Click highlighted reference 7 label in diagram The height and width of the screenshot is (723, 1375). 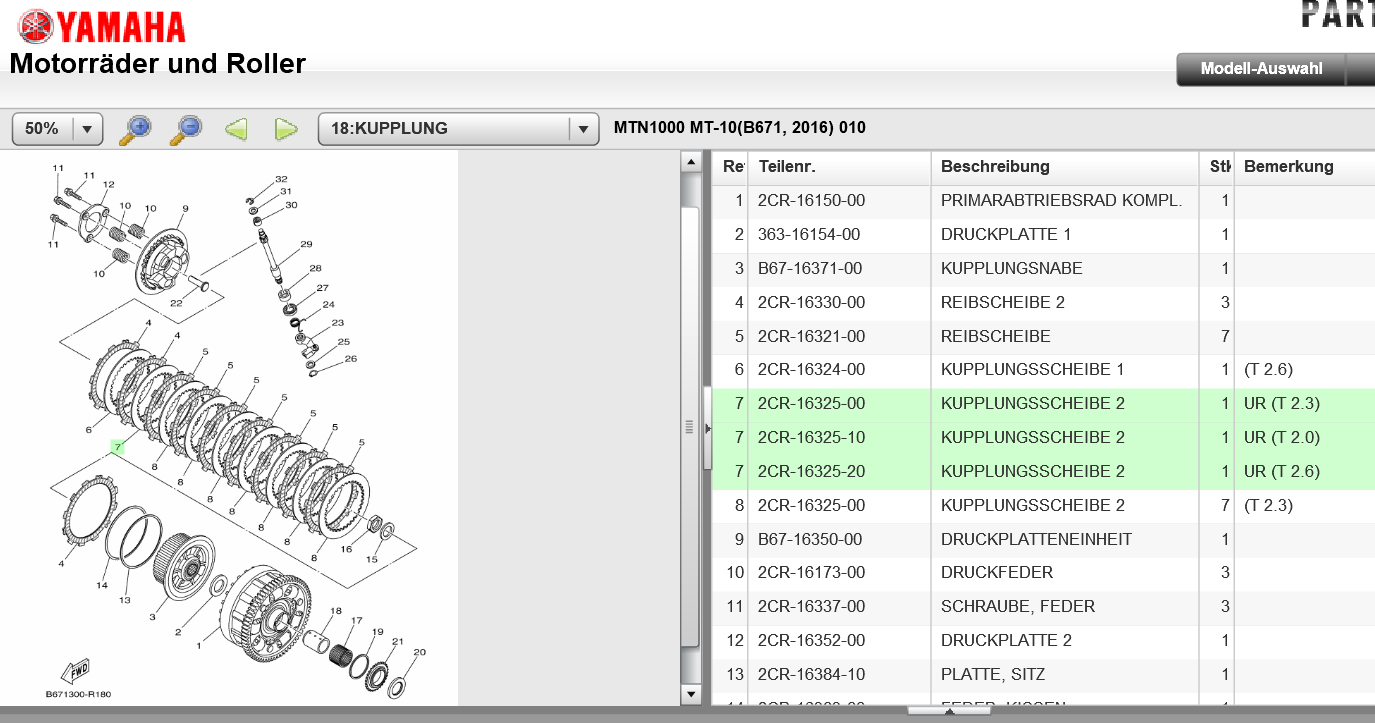pos(117,447)
